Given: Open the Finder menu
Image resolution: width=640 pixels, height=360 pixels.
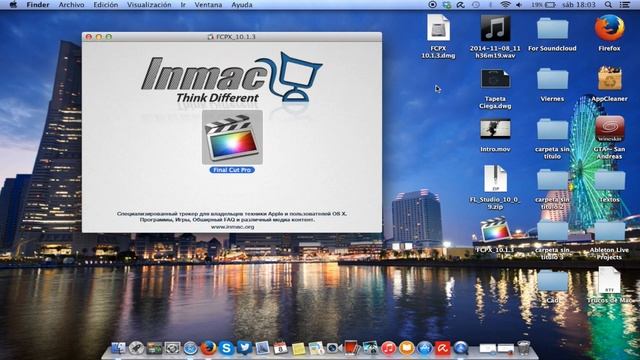Looking at the screenshot, I should click(x=38, y=5).
